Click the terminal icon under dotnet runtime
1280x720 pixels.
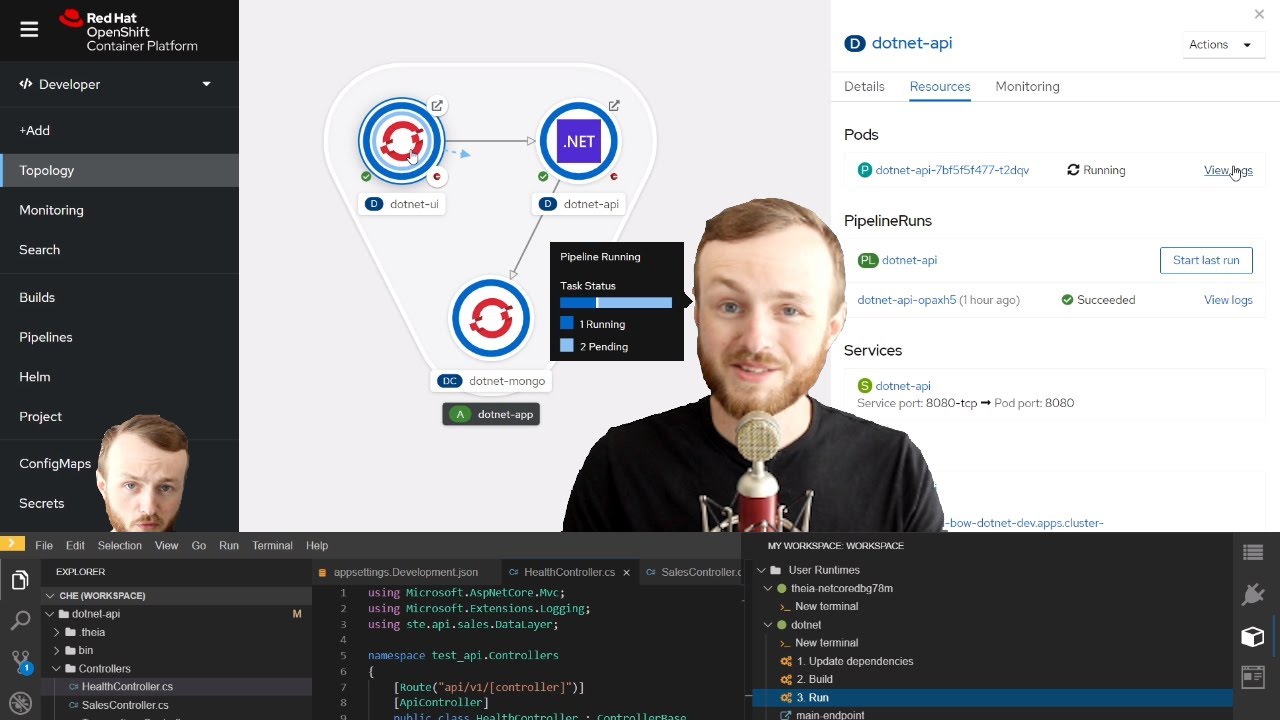click(786, 643)
